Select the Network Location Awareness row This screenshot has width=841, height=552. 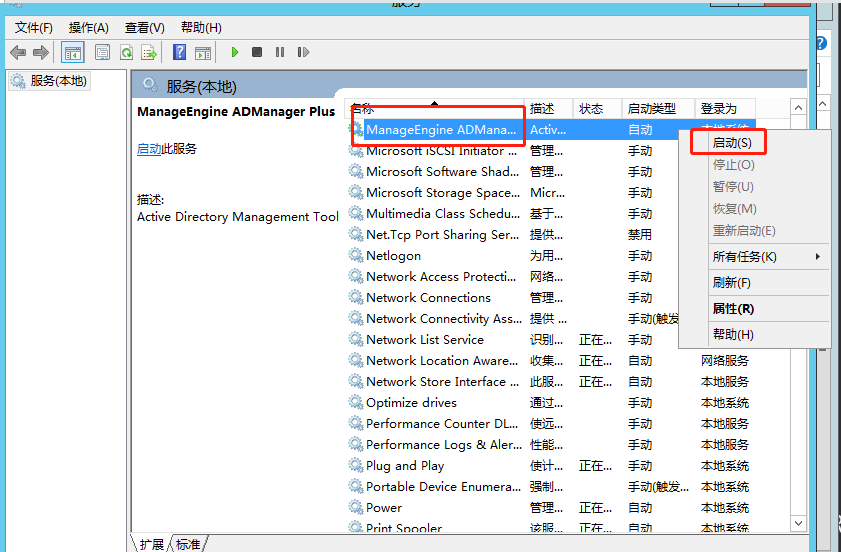pyautogui.click(x=551, y=360)
